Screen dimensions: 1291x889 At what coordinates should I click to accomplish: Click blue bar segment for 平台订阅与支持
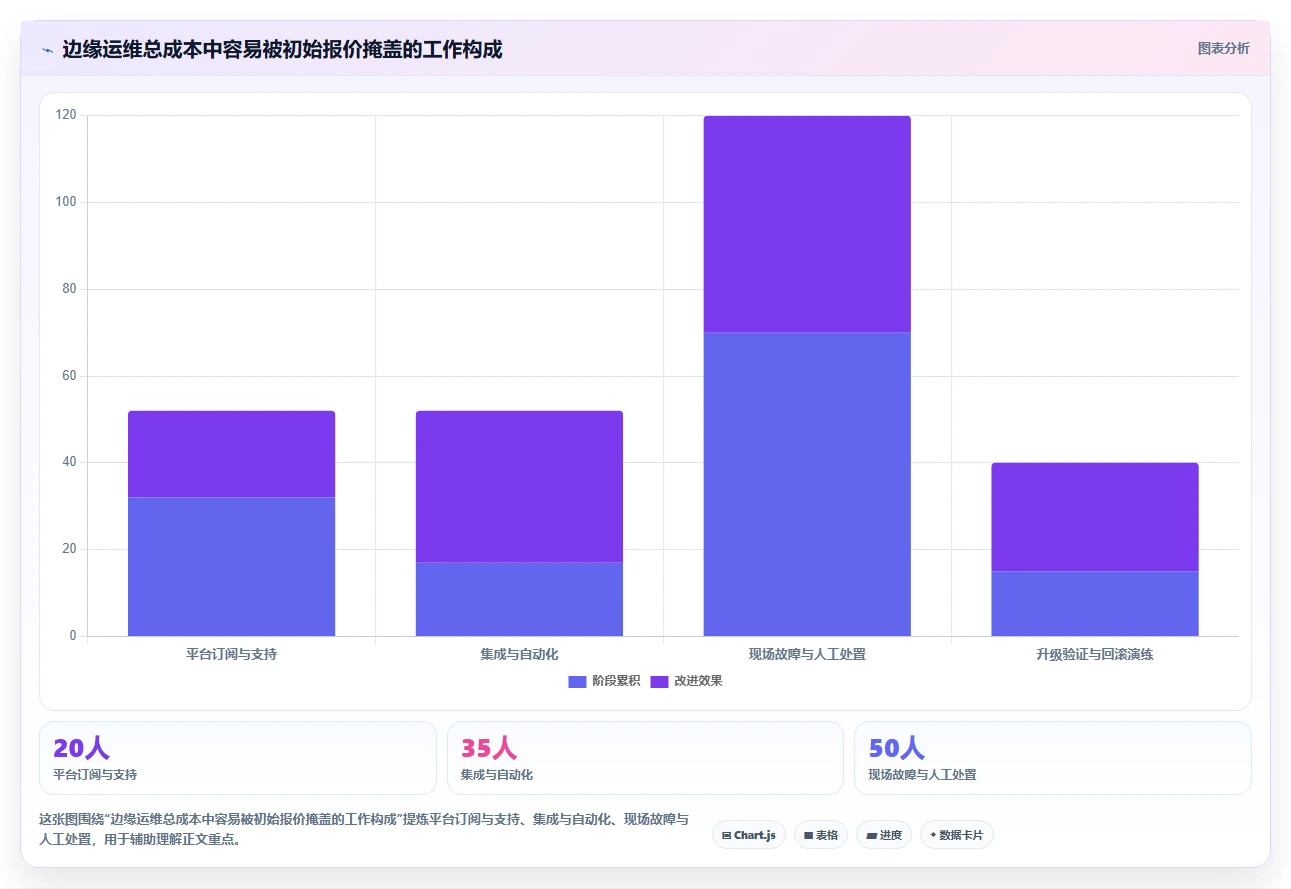[x=231, y=566]
